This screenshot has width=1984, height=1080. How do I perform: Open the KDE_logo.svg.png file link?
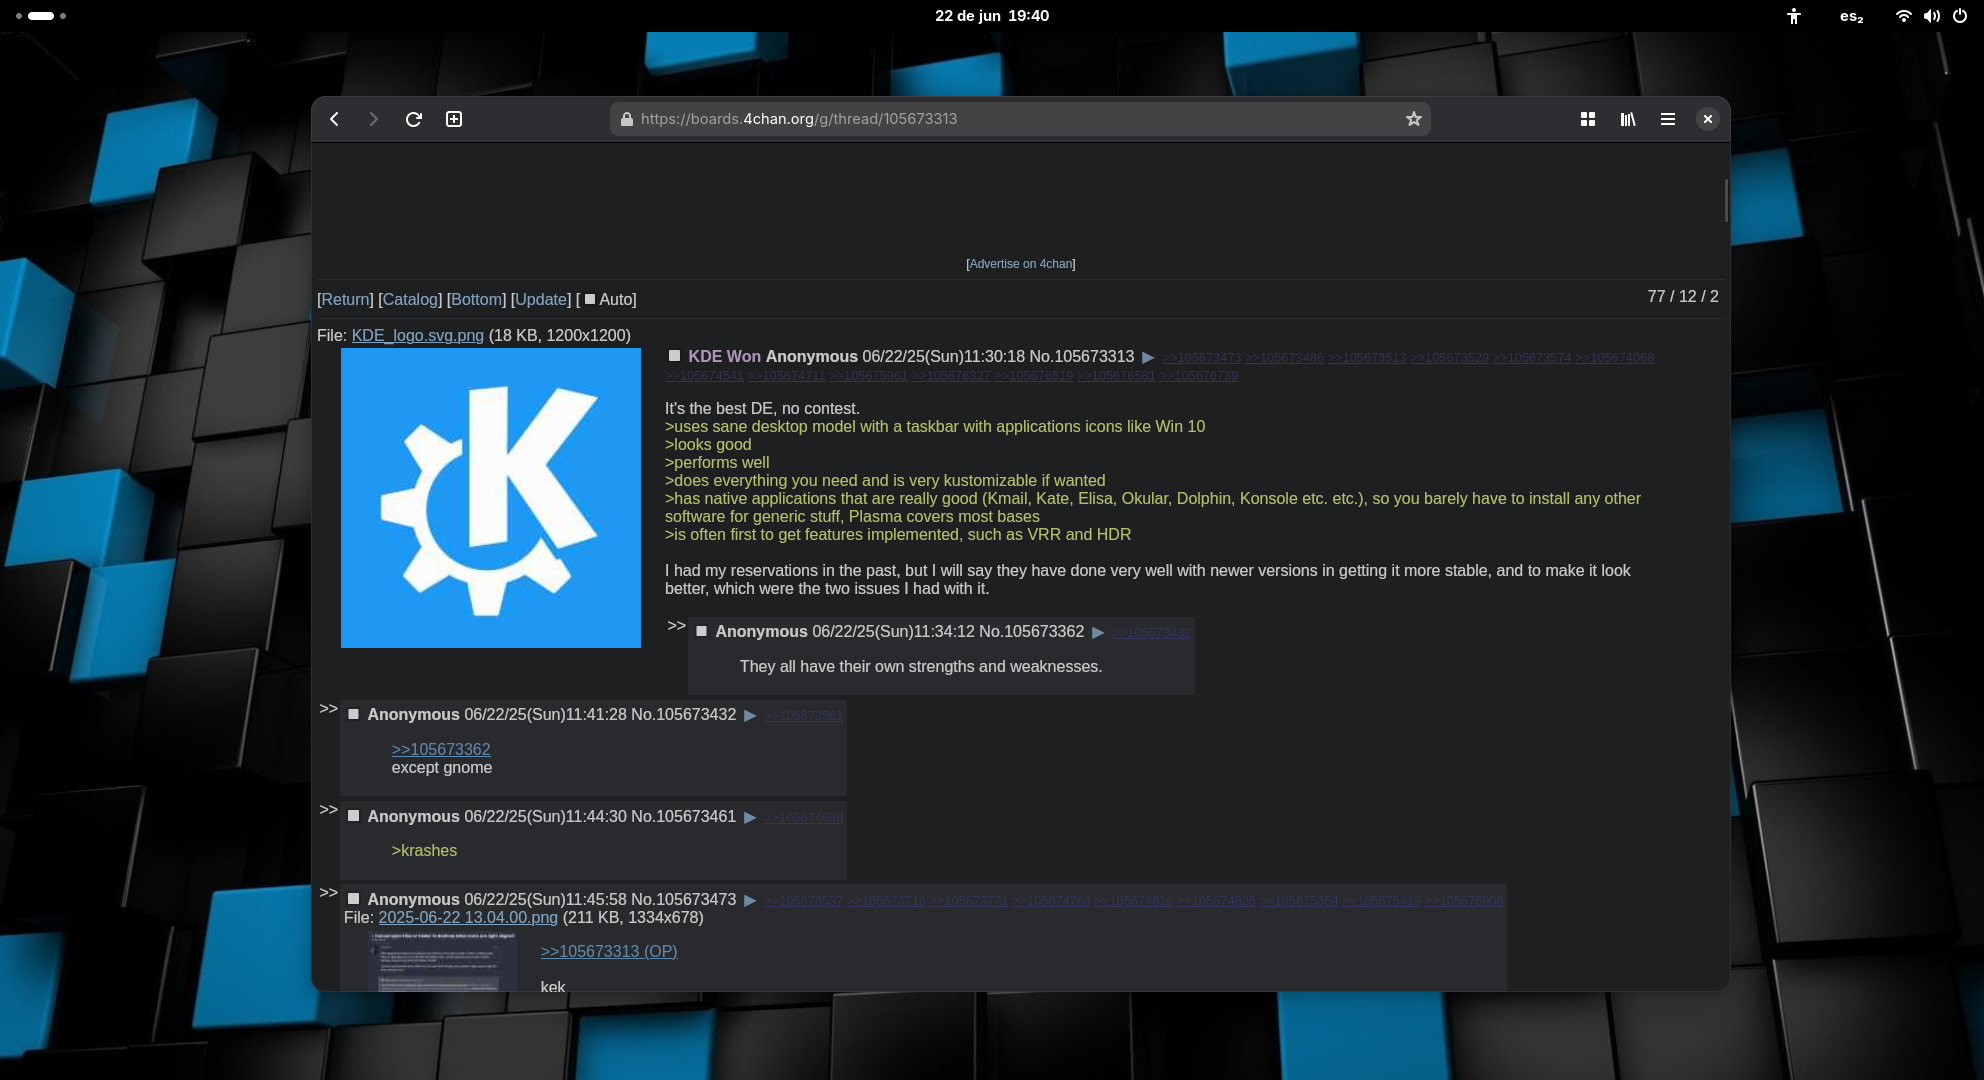[x=417, y=335]
